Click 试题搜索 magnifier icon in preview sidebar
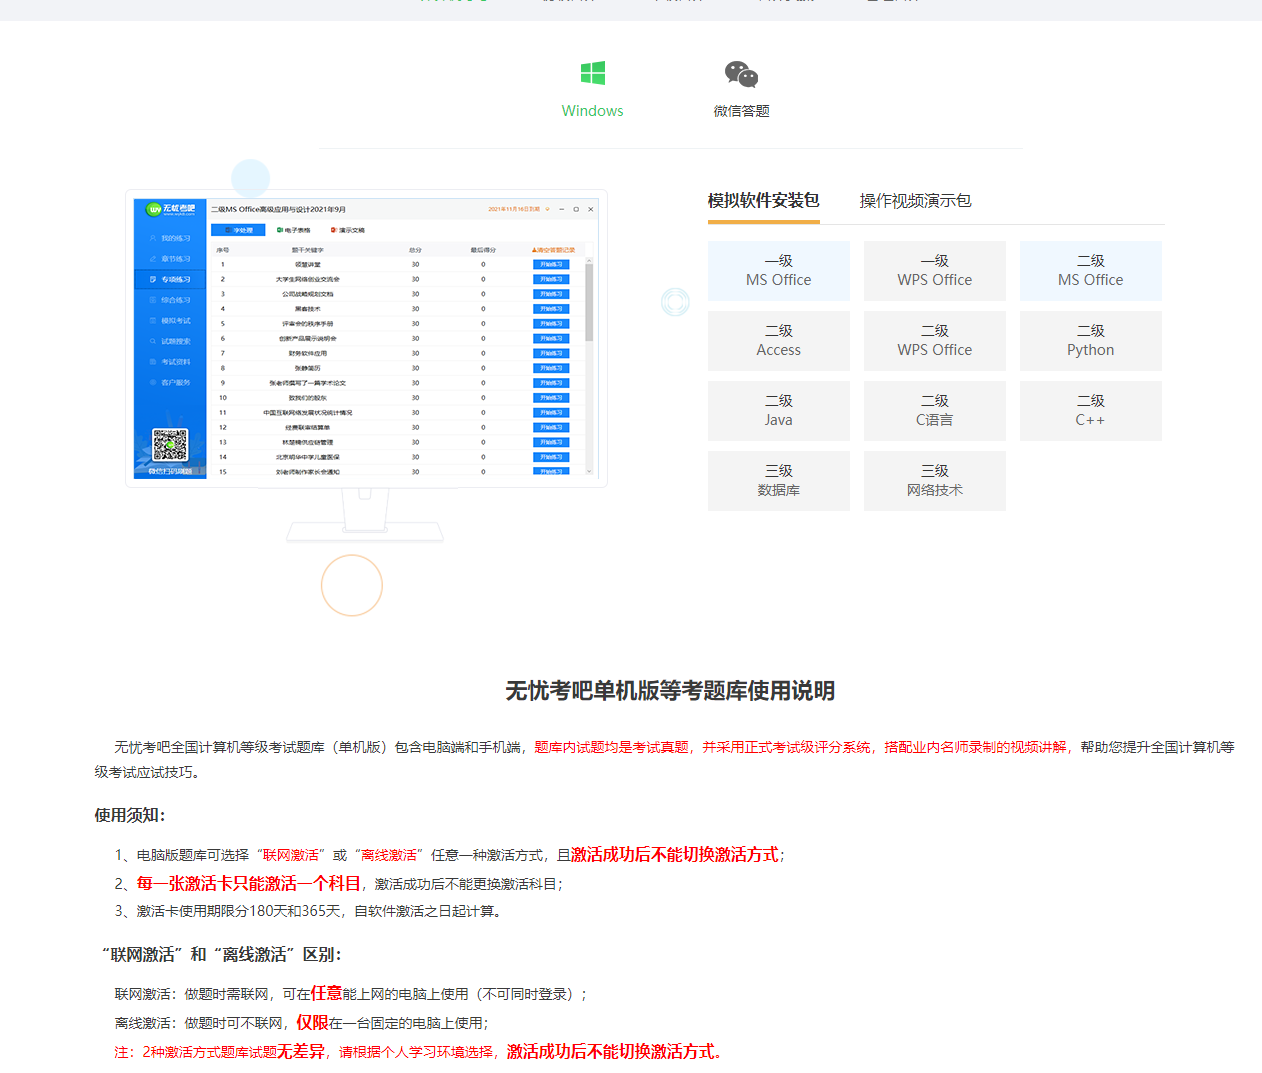This screenshot has width=1262, height=1073. click(153, 341)
